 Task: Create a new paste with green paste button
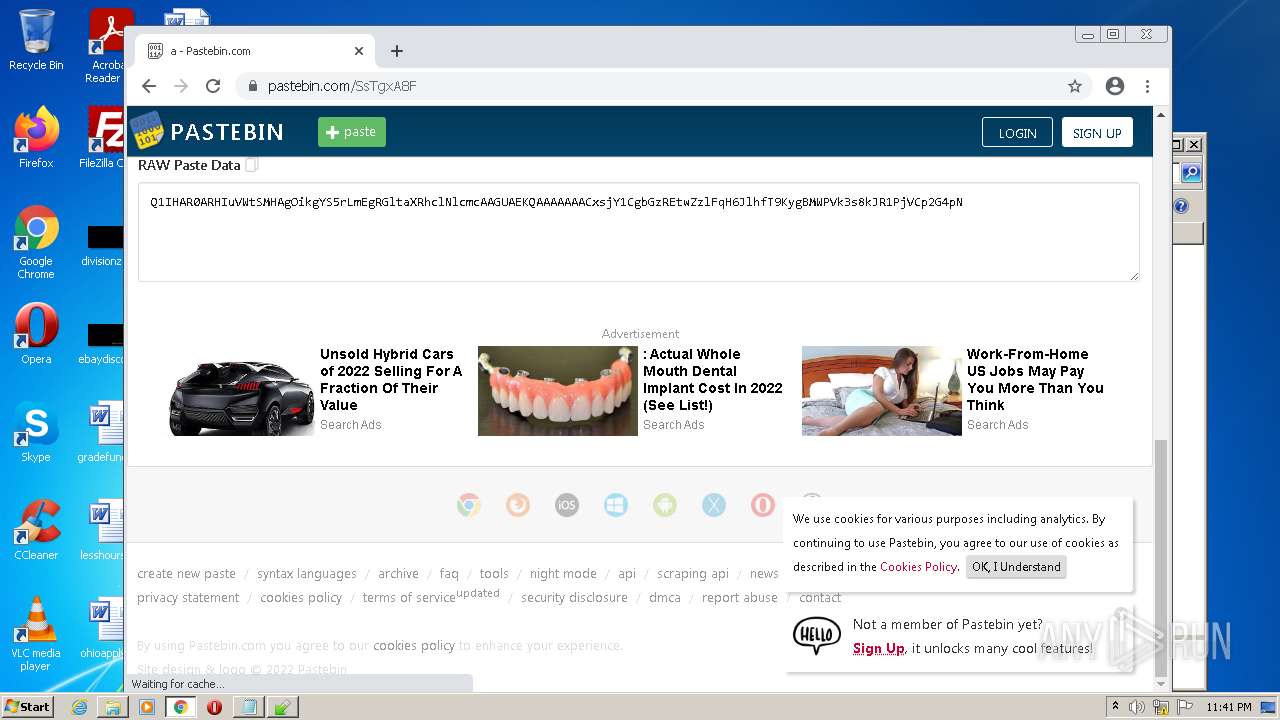coord(351,132)
